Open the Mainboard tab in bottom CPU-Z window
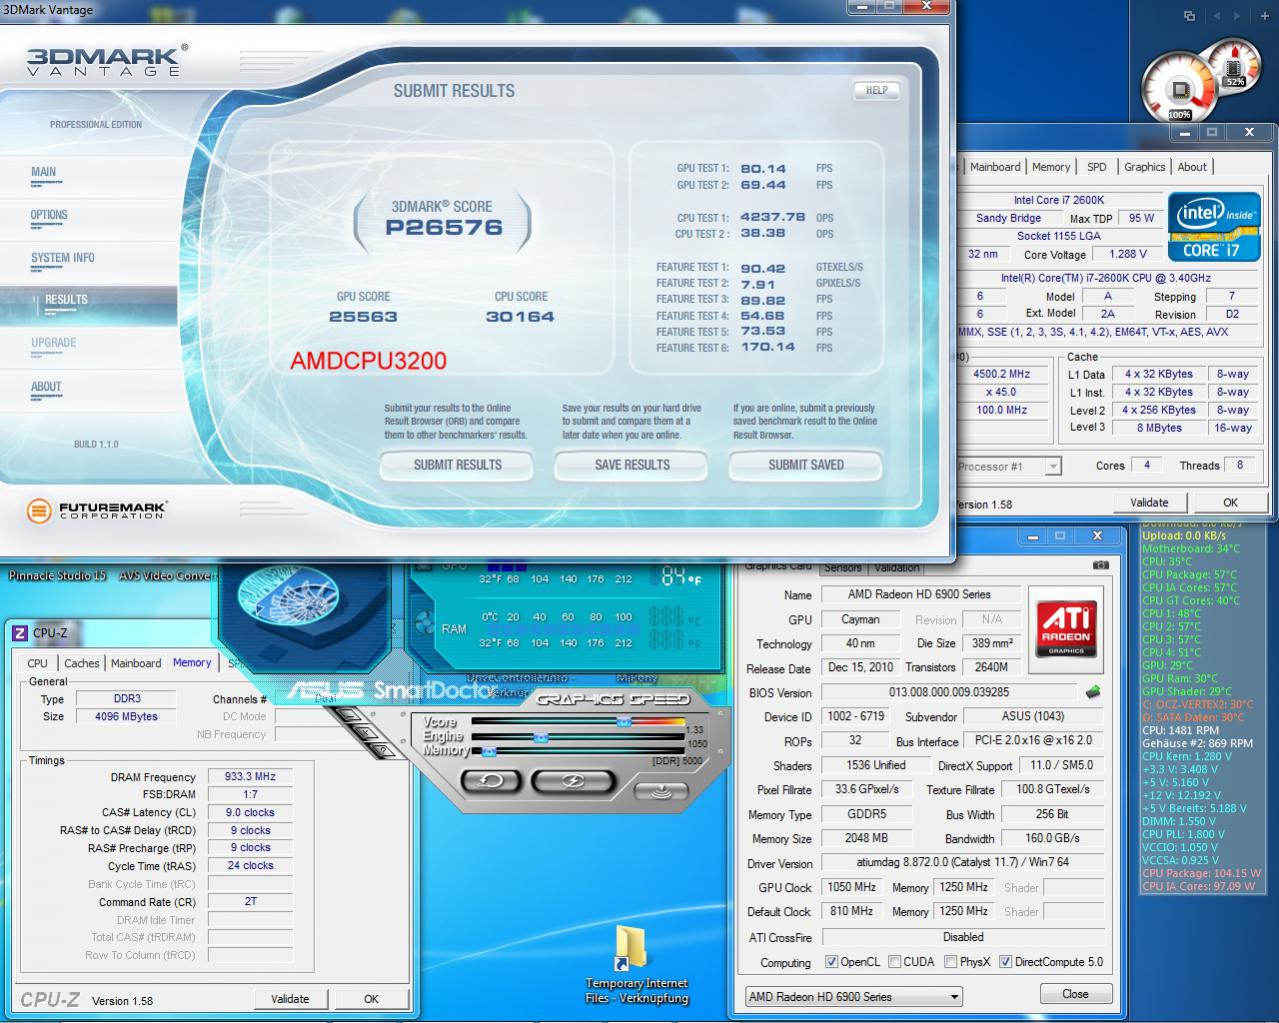 (x=136, y=664)
